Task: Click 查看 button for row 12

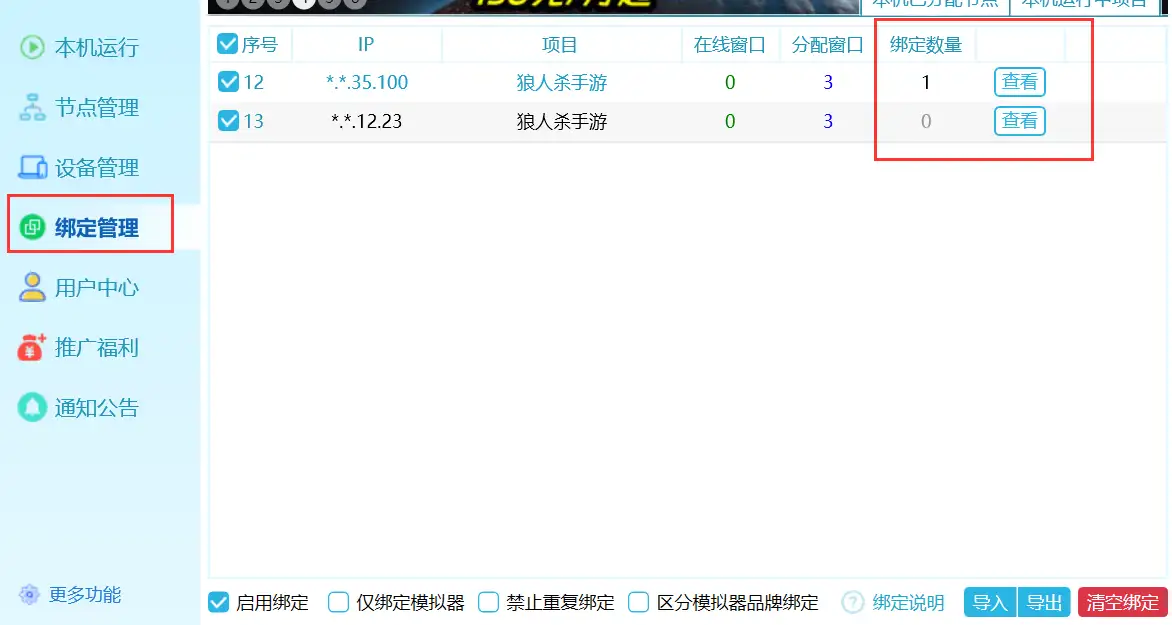Action: point(1019,82)
